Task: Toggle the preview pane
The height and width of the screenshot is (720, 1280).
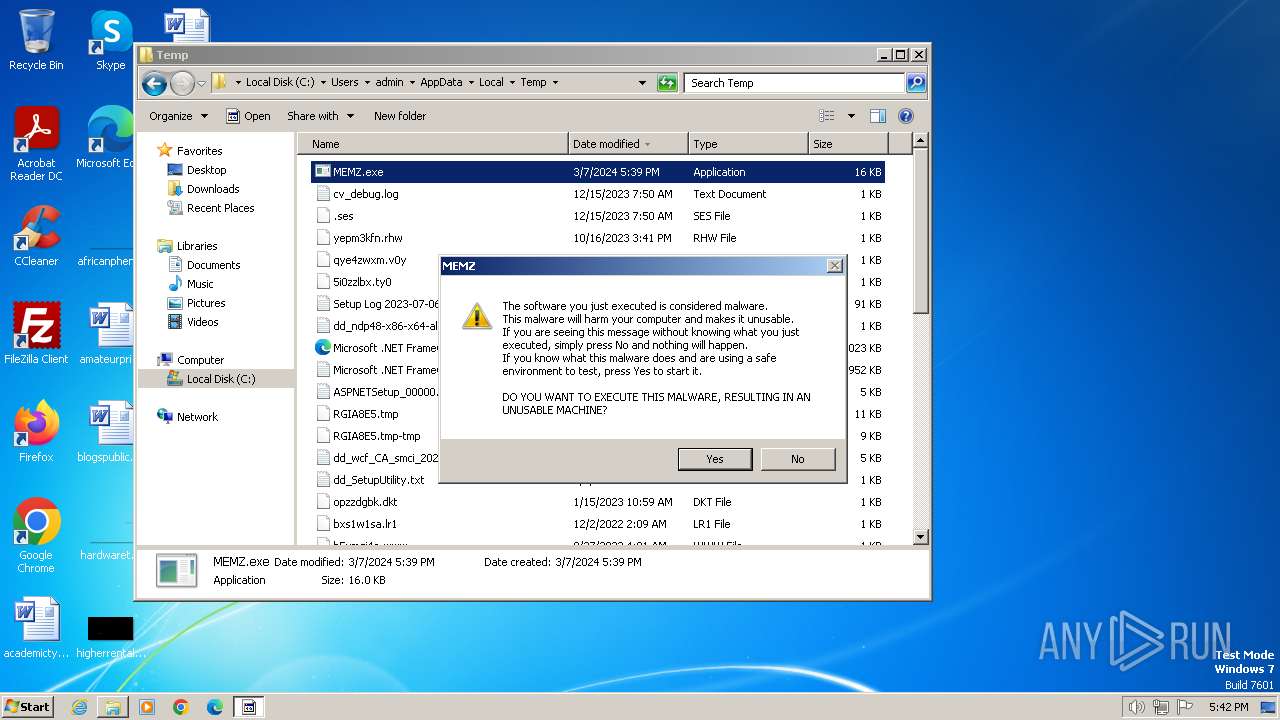Action: (x=877, y=116)
